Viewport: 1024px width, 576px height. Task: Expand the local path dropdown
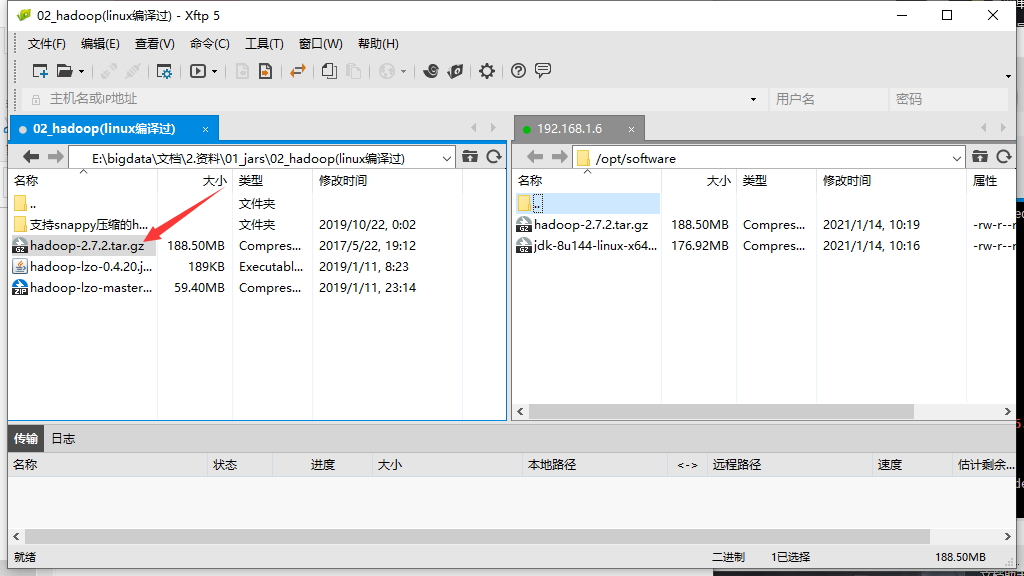447,158
